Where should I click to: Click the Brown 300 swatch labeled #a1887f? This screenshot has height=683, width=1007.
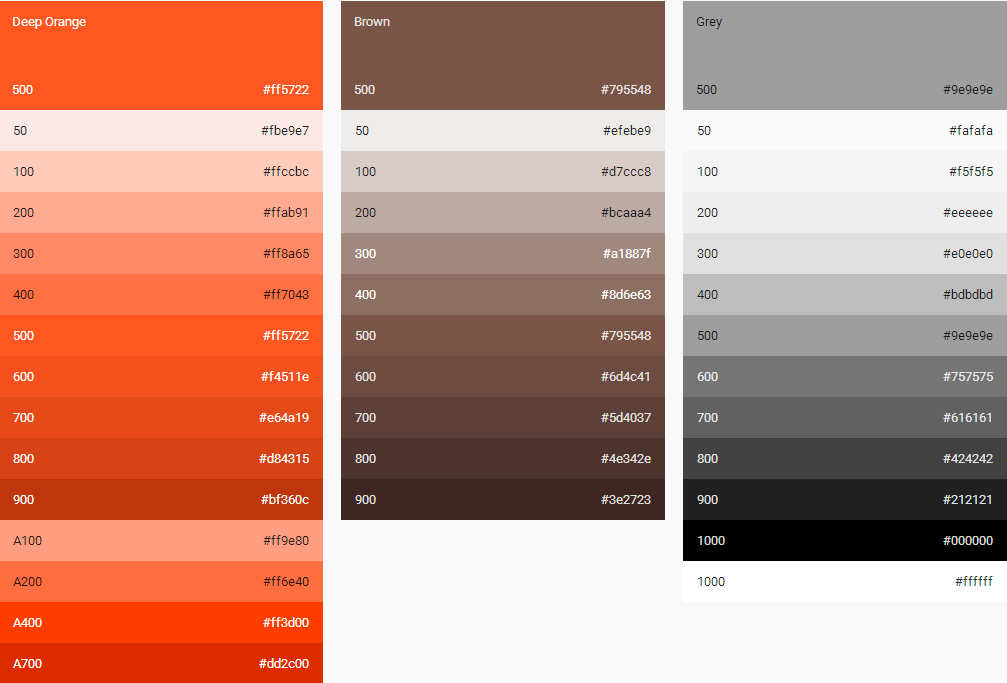click(x=500, y=253)
